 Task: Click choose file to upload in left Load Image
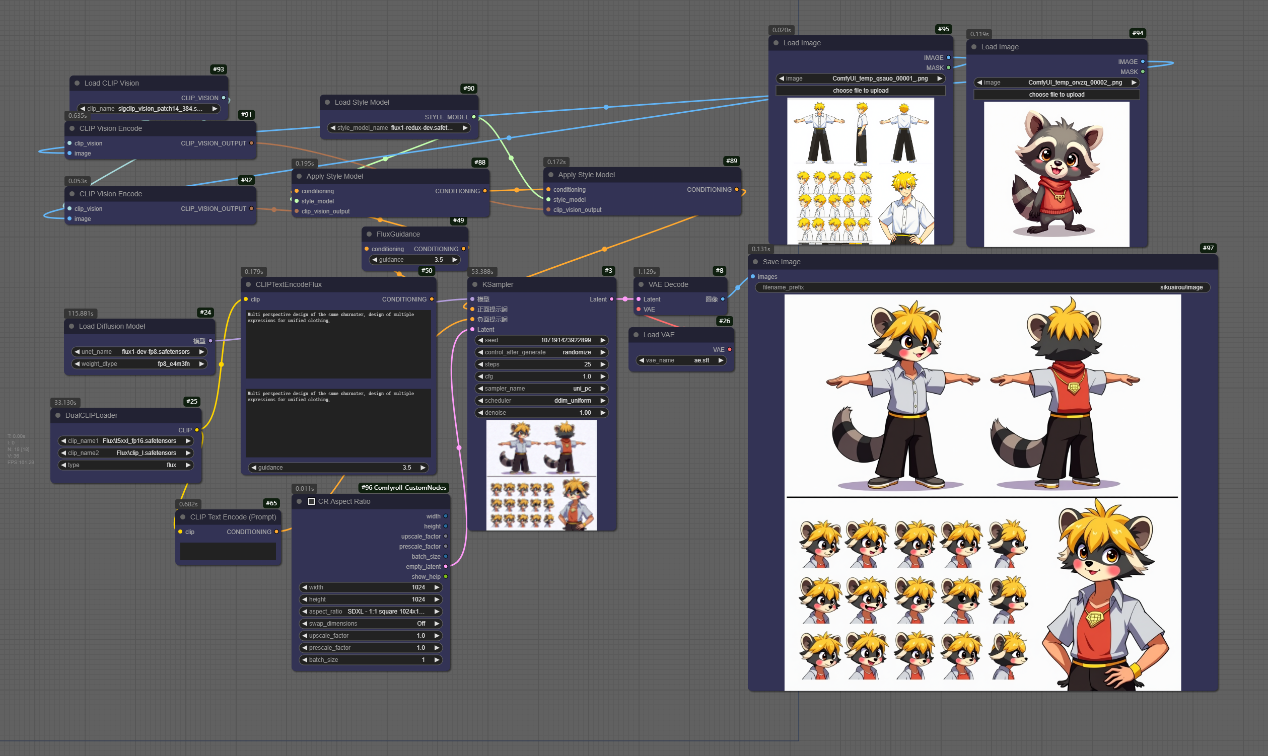pos(860,90)
